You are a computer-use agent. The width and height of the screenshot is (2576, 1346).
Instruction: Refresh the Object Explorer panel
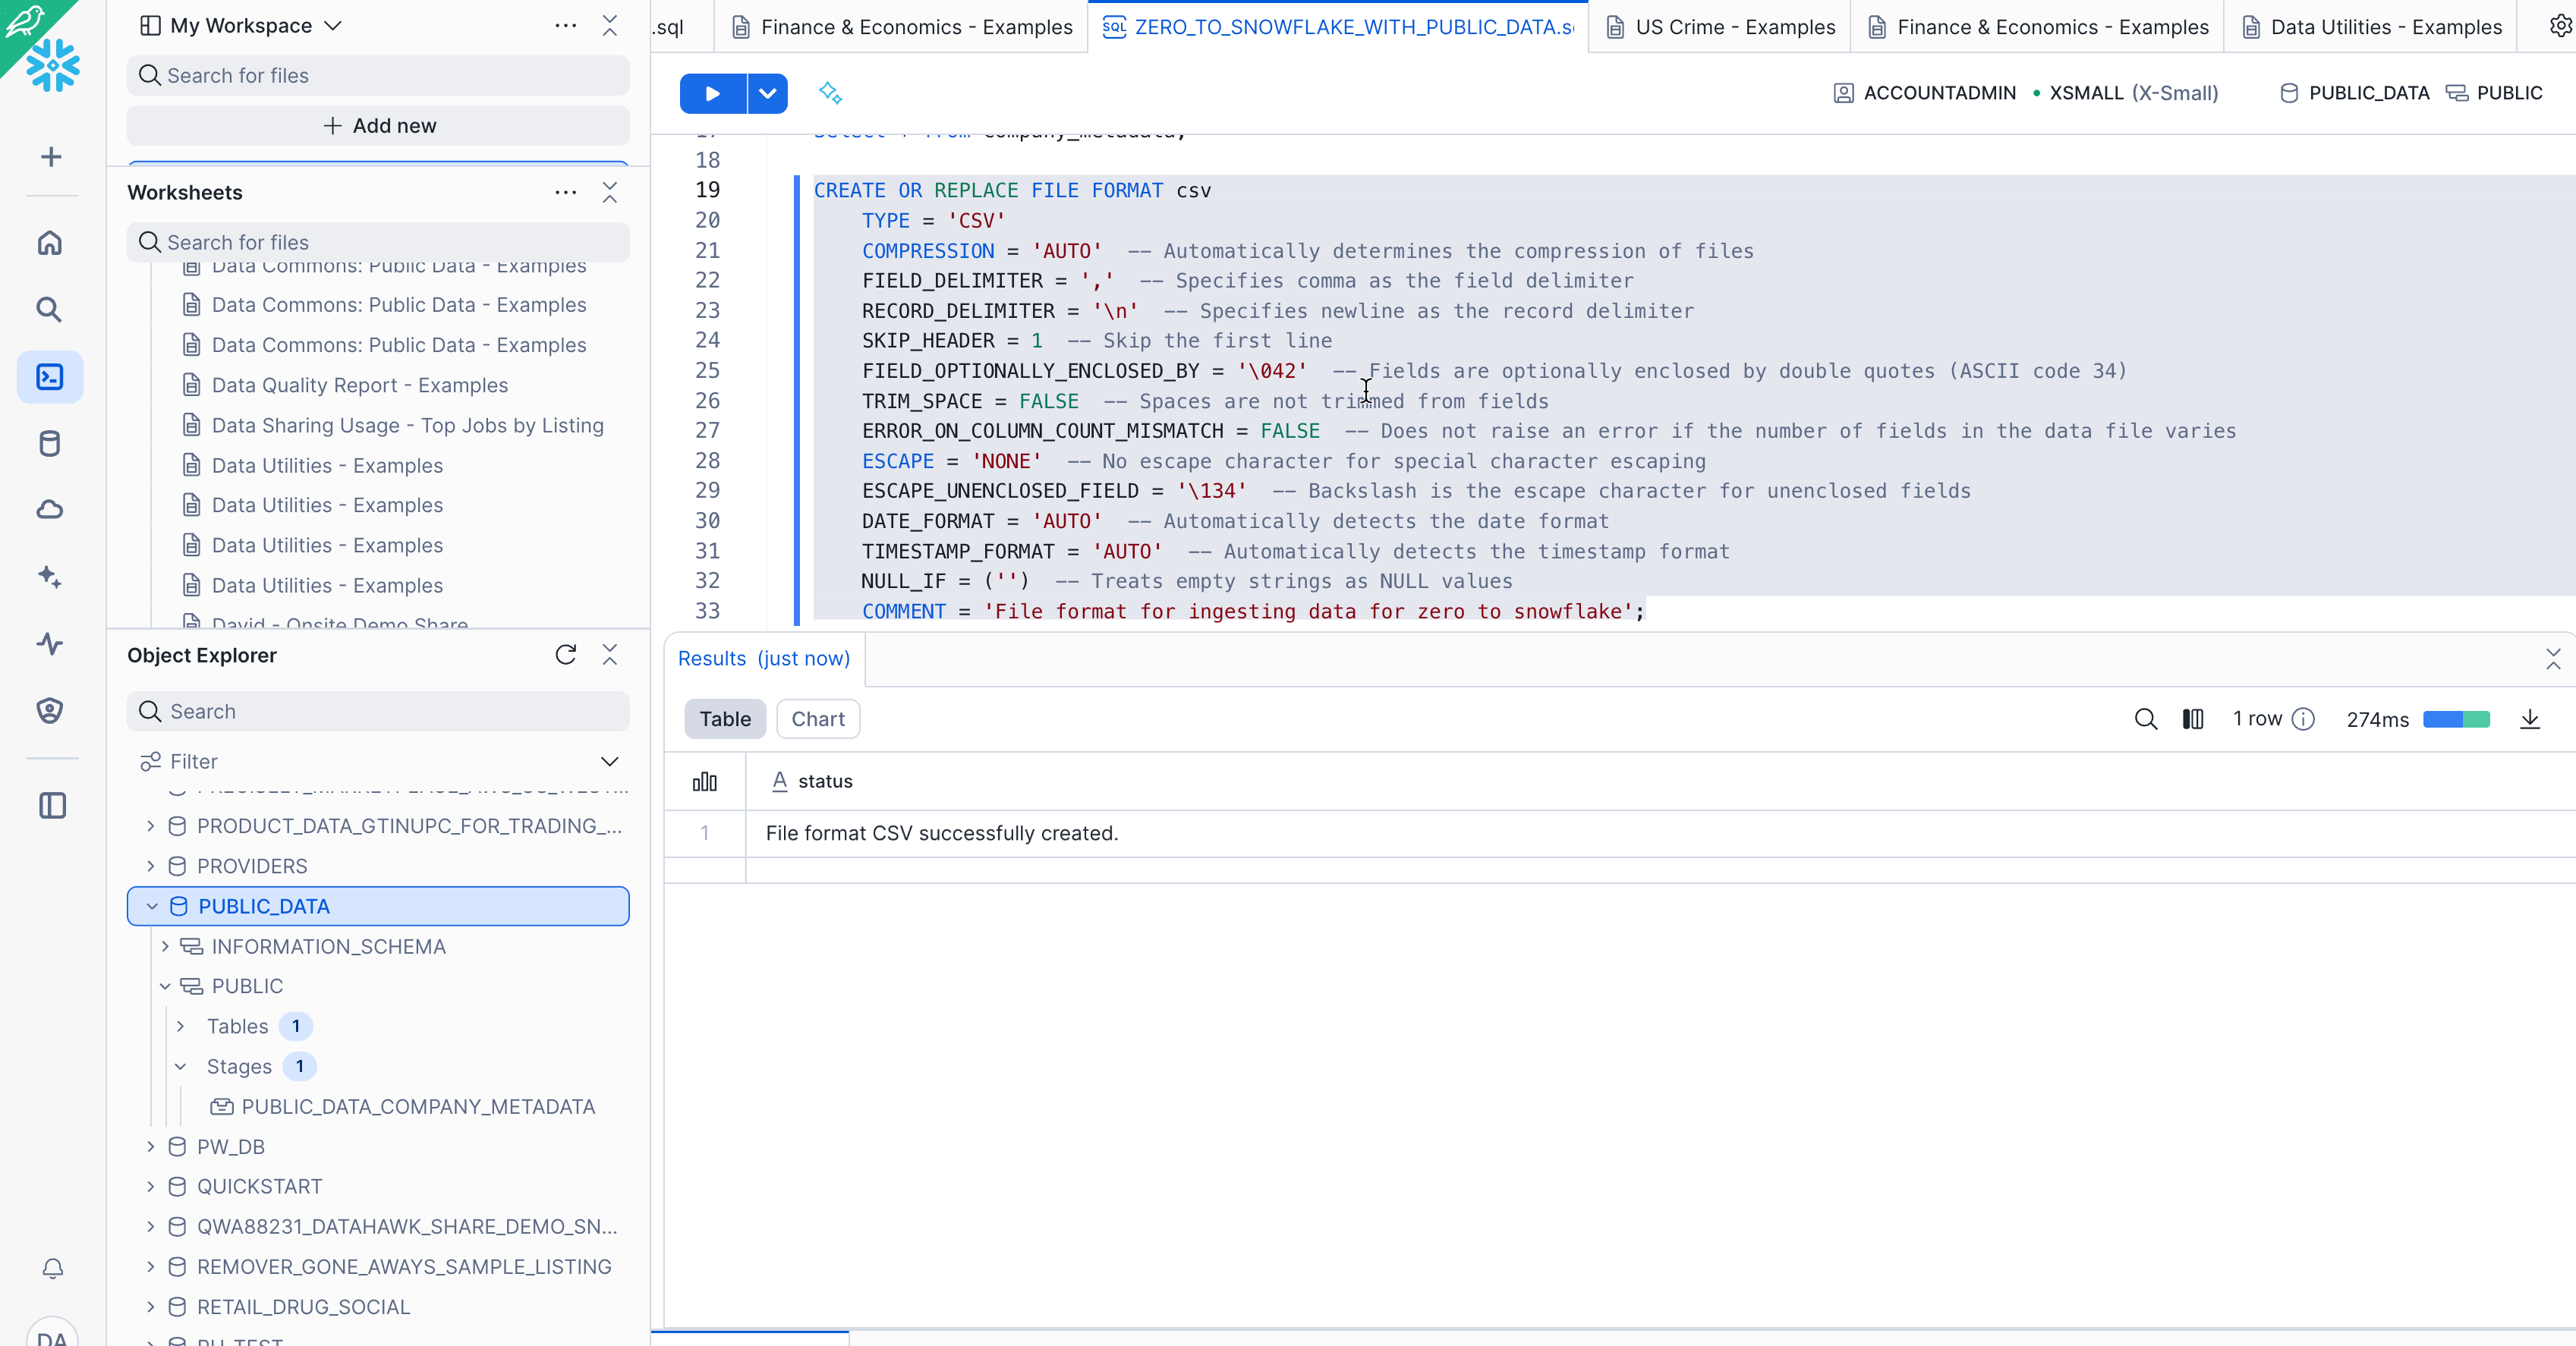pos(565,655)
